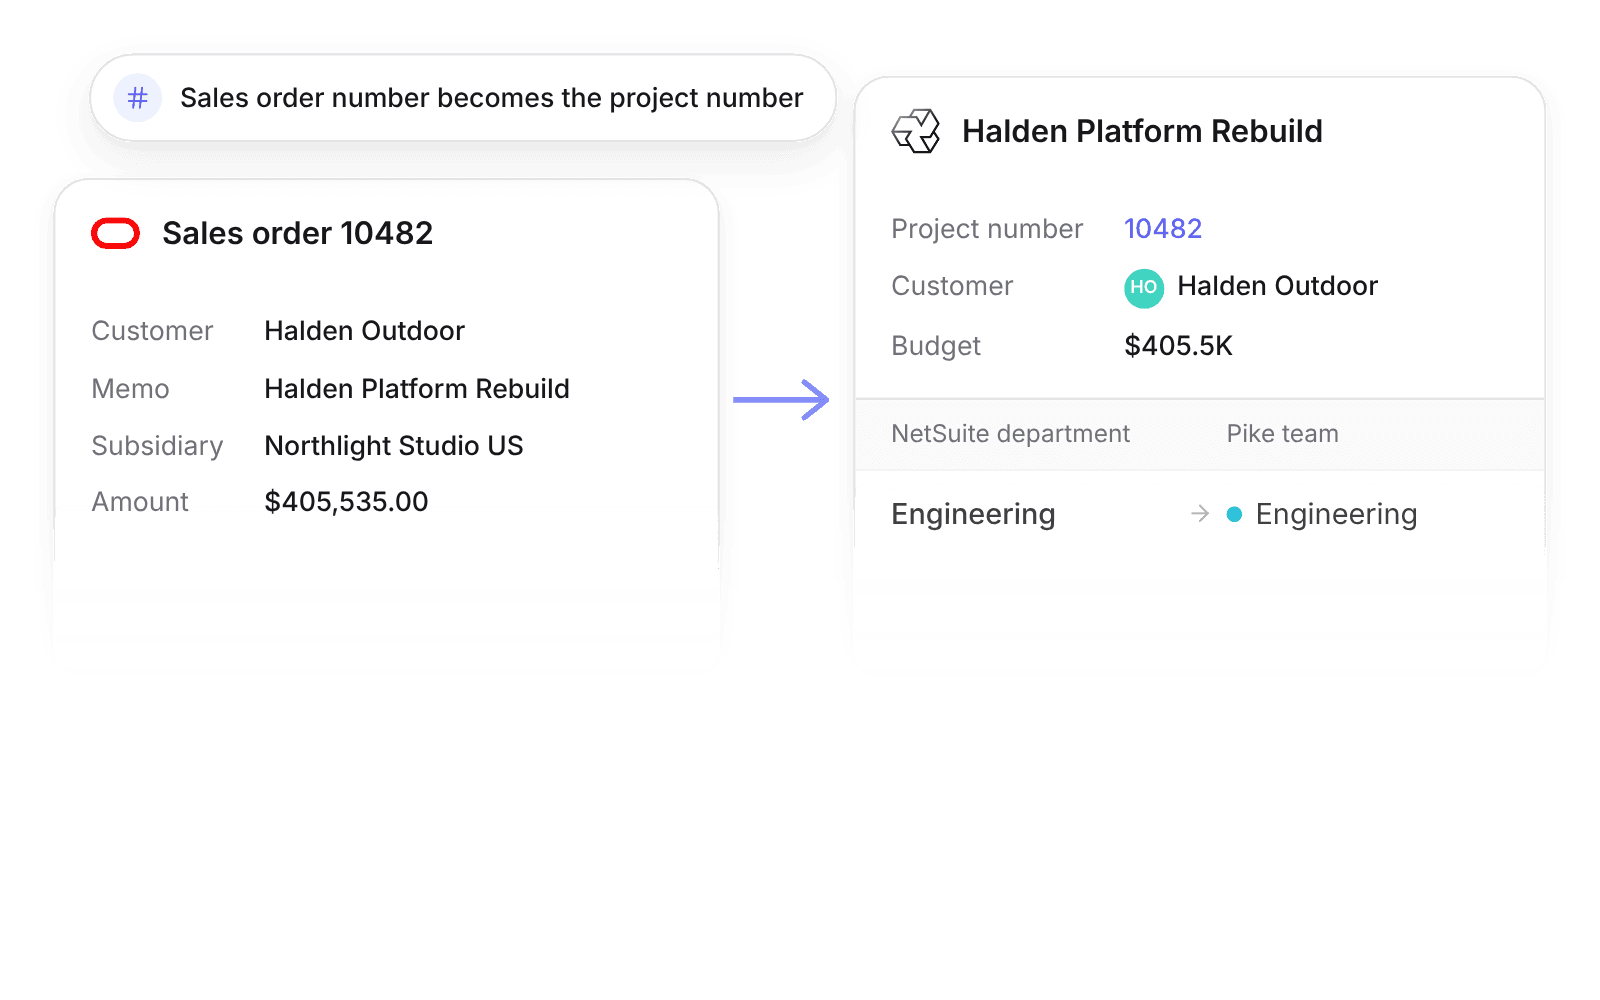Image resolution: width=1600 pixels, height=1000 pixels.
Task: Open project number link 10482
Action: click(1163, 229)
